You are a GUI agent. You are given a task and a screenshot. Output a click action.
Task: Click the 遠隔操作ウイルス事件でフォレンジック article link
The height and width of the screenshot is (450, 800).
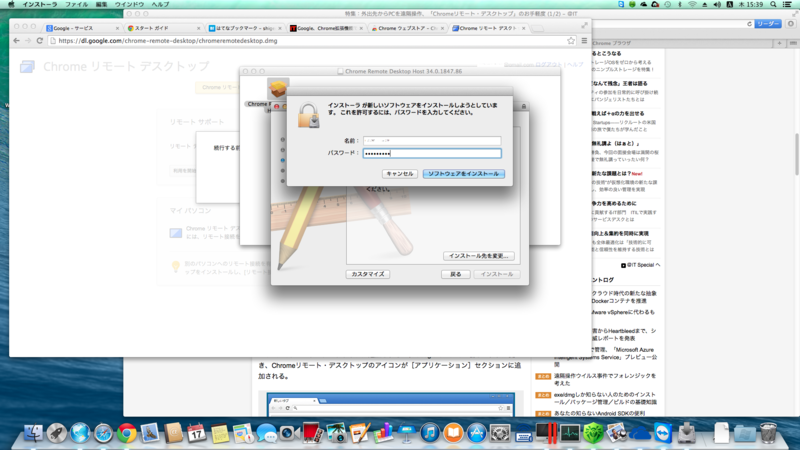pyautogui.click(x=605, y=379)
